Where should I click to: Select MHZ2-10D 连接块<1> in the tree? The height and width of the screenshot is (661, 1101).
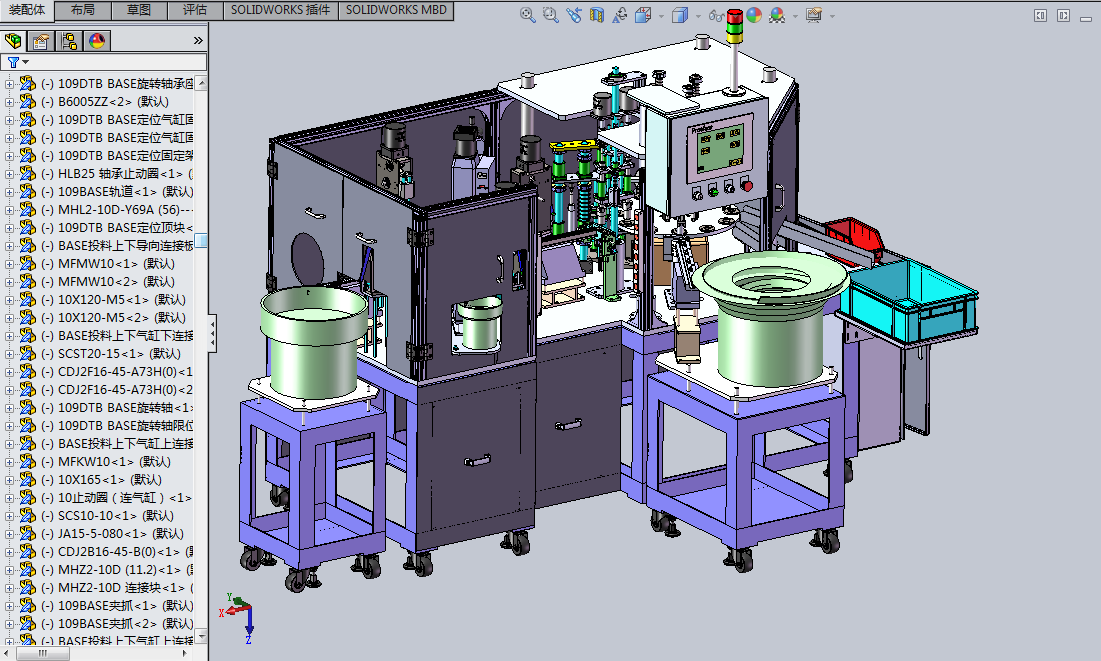click(x=117, y=587)
